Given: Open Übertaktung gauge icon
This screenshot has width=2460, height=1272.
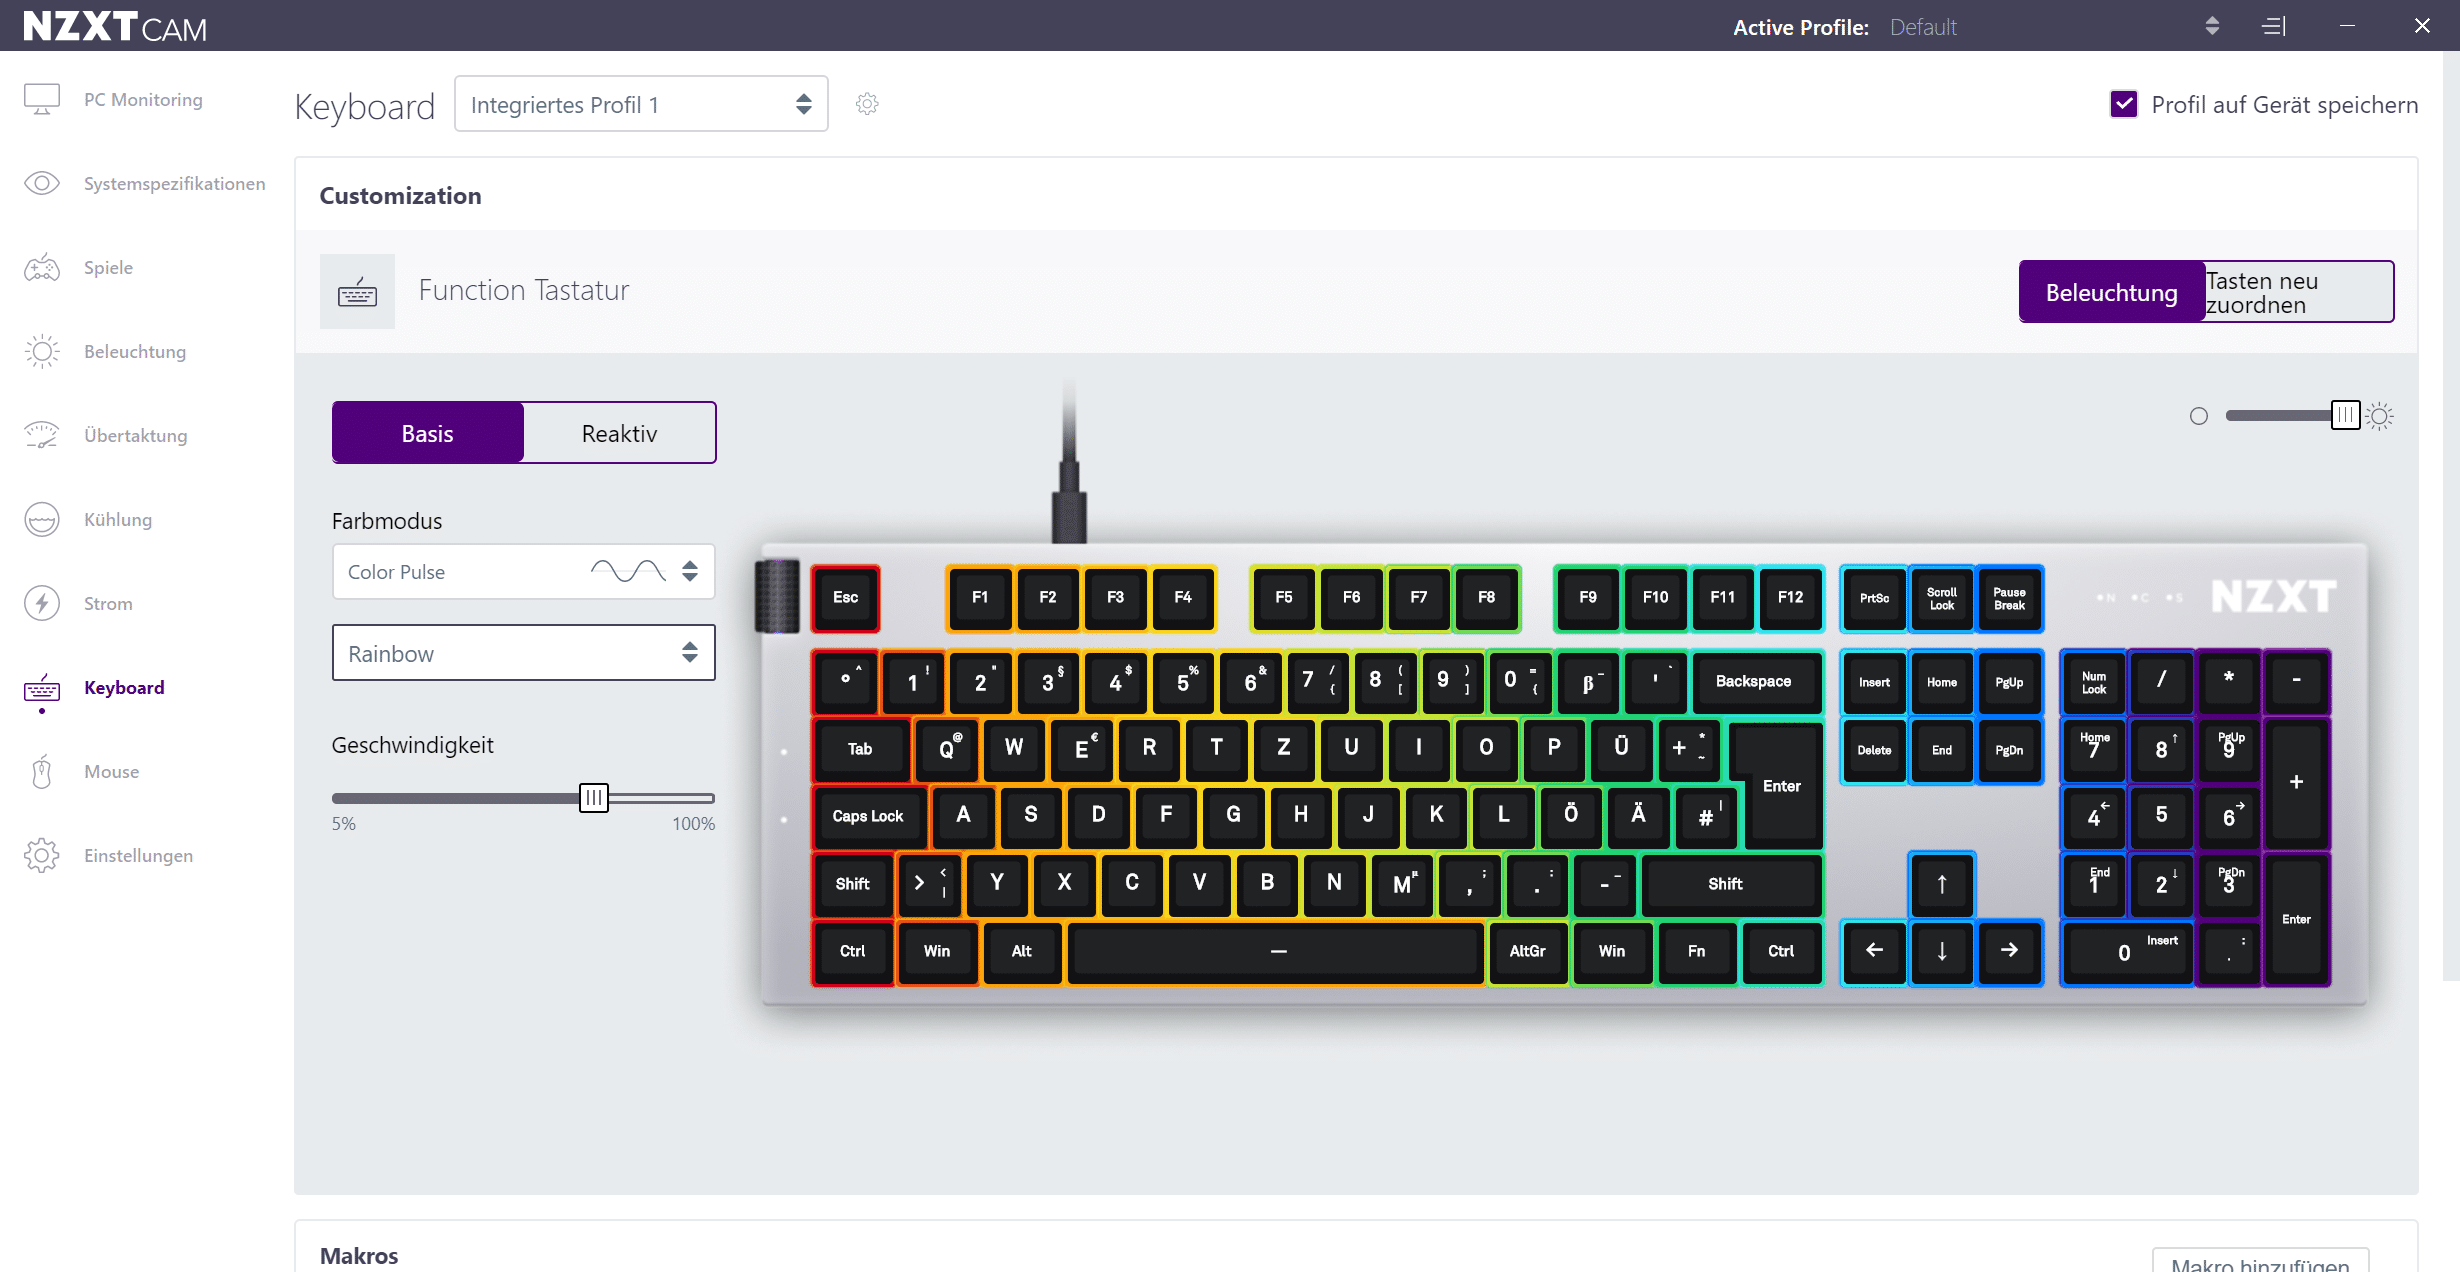Looking at the screenshot, I should point(42,435).
